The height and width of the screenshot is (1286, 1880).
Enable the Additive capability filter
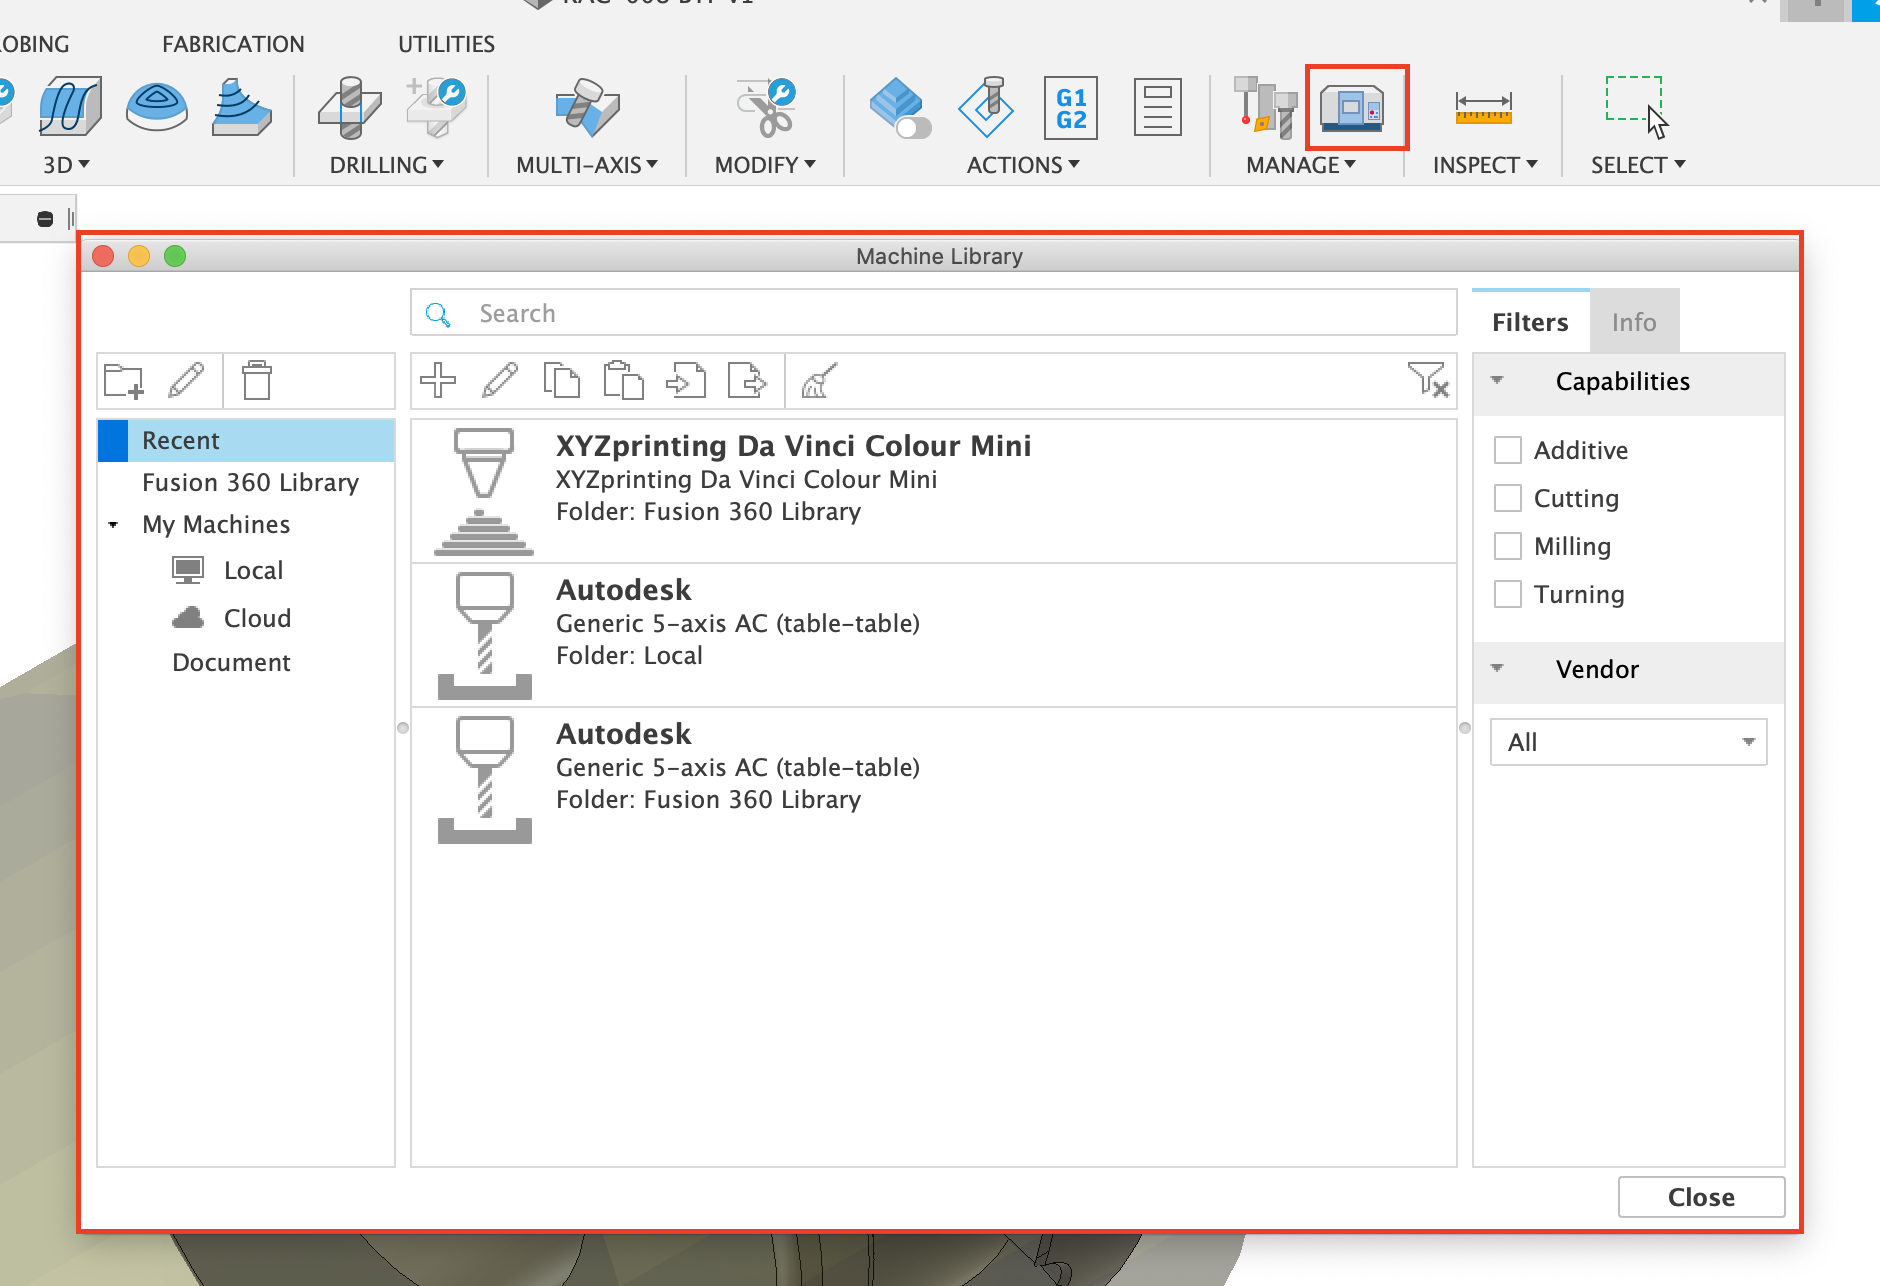1507,450
